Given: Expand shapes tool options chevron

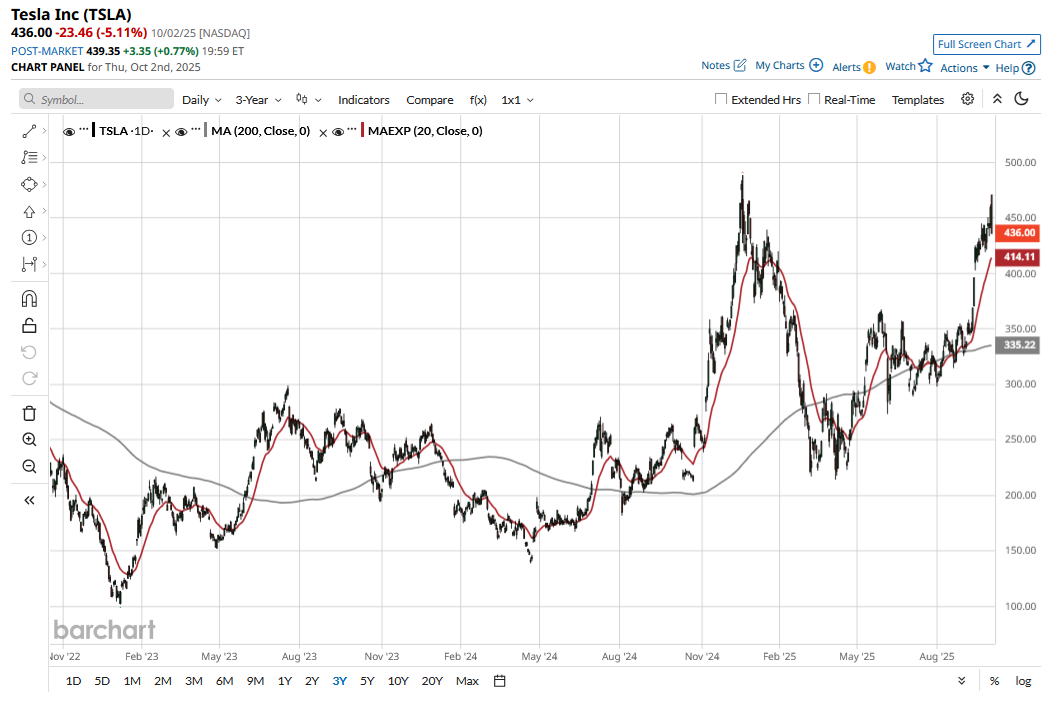Looking at the screenshot, I should pos(44,184).
